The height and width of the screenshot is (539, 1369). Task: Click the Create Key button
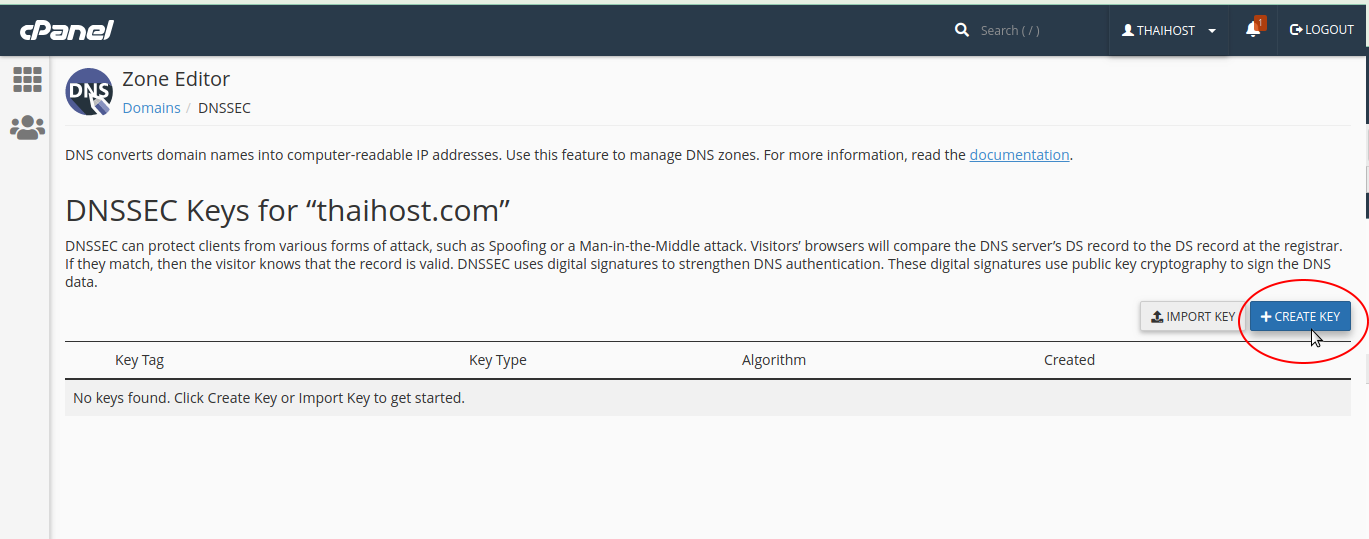1300,317
